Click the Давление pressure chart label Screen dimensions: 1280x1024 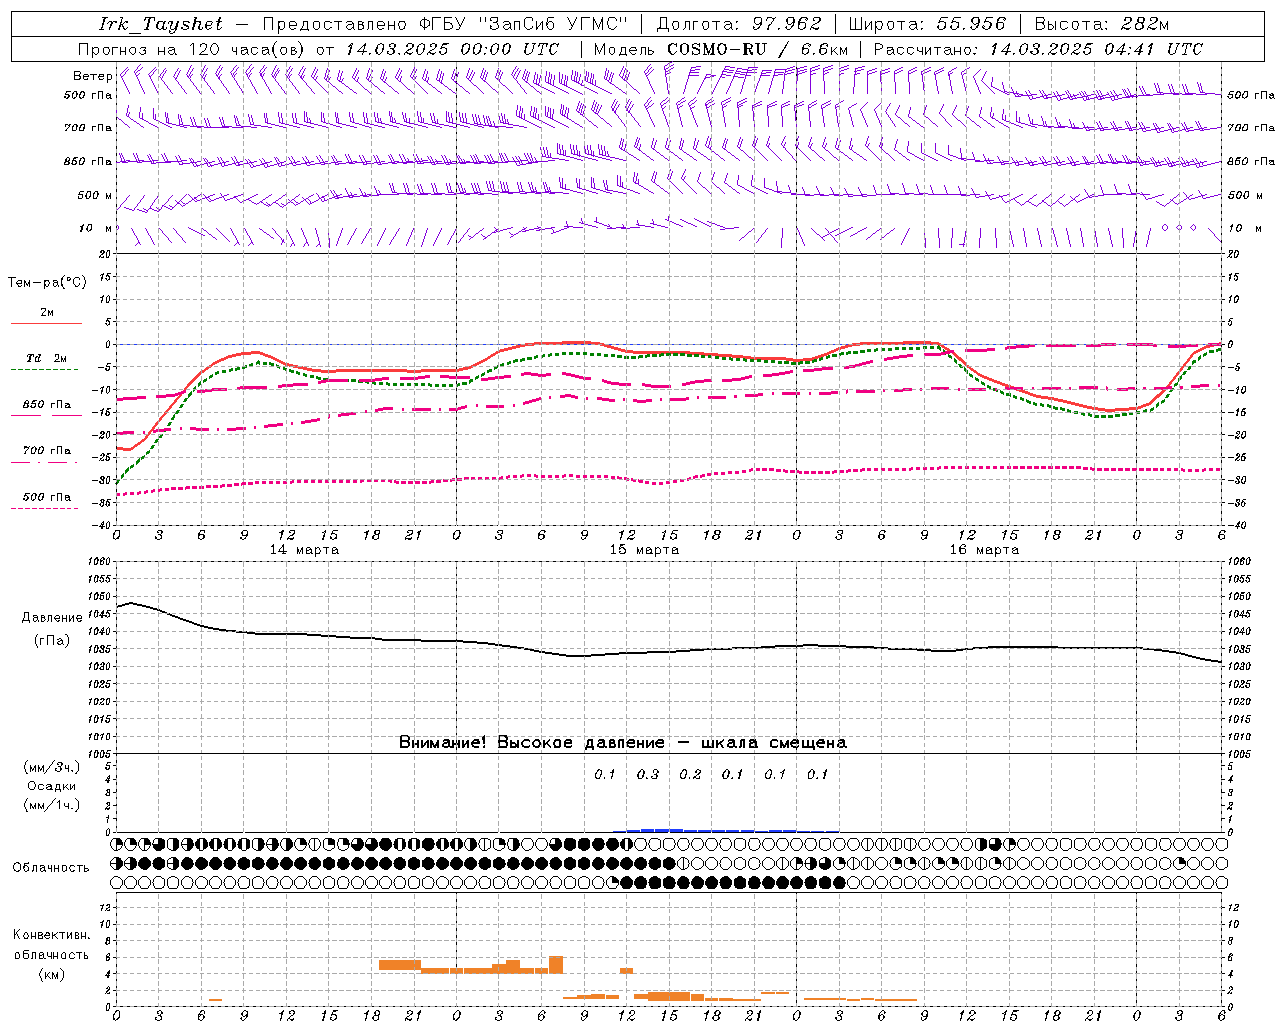[52, 618]
